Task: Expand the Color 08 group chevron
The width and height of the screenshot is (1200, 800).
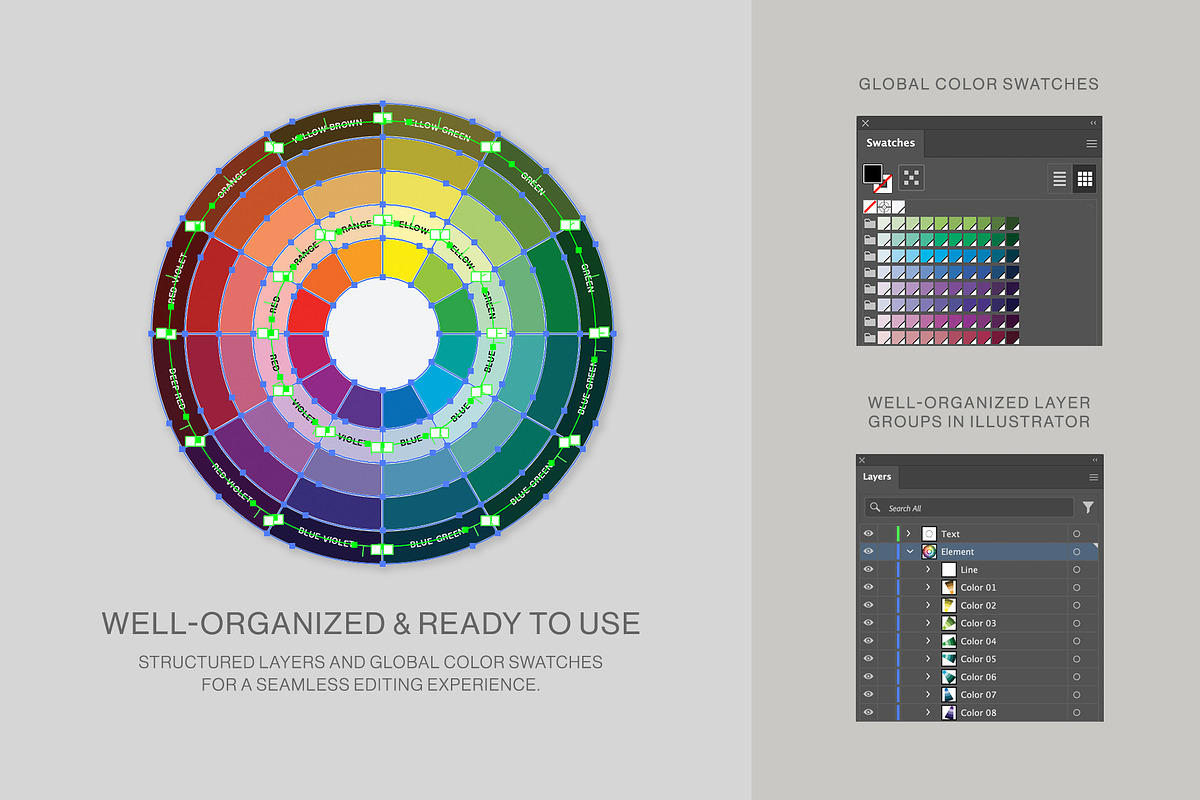Action: tap(928, 713)
